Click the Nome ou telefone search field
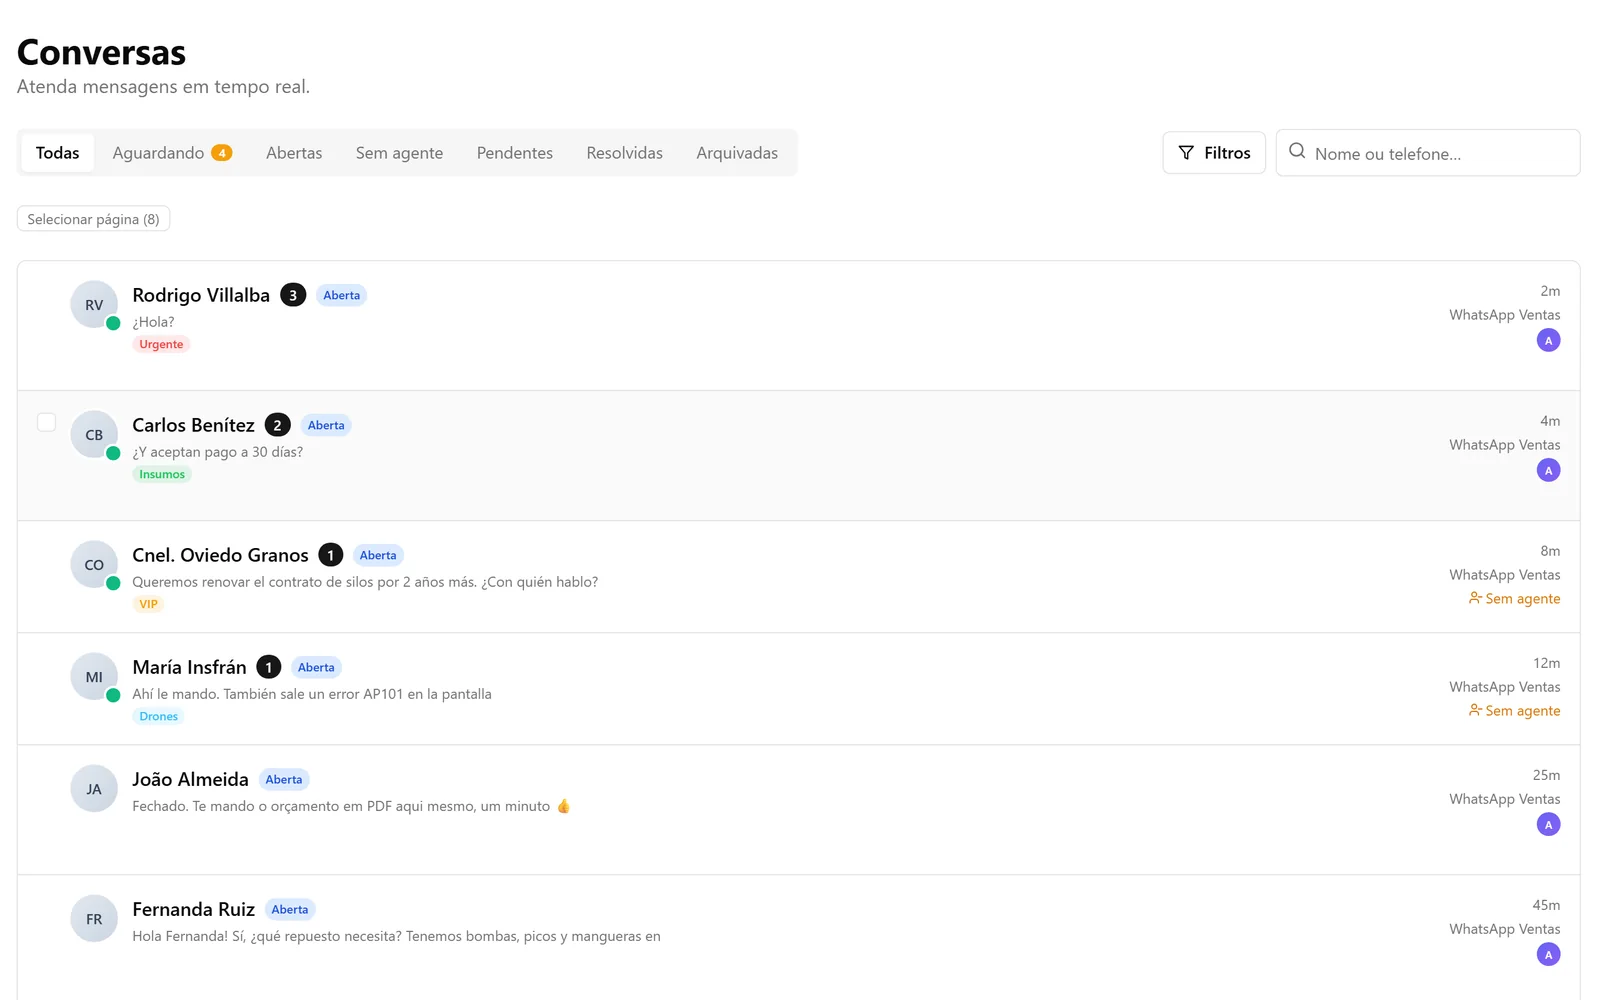Viewport: 1600px width, 1000px height. 1428,153
